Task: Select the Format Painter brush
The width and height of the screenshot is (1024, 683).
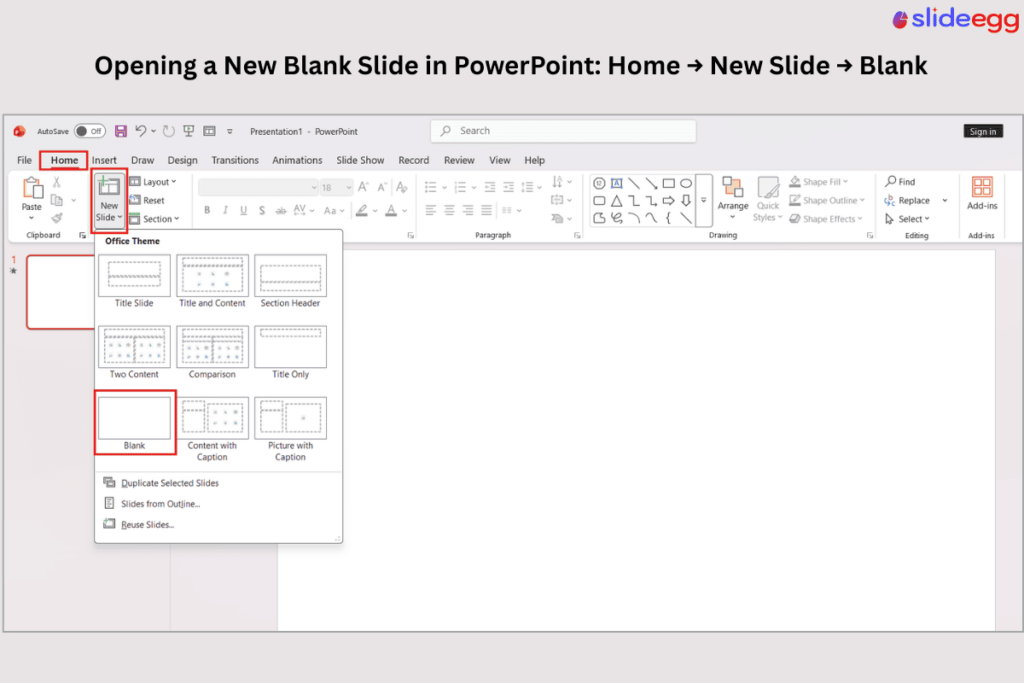Action: 57,218
